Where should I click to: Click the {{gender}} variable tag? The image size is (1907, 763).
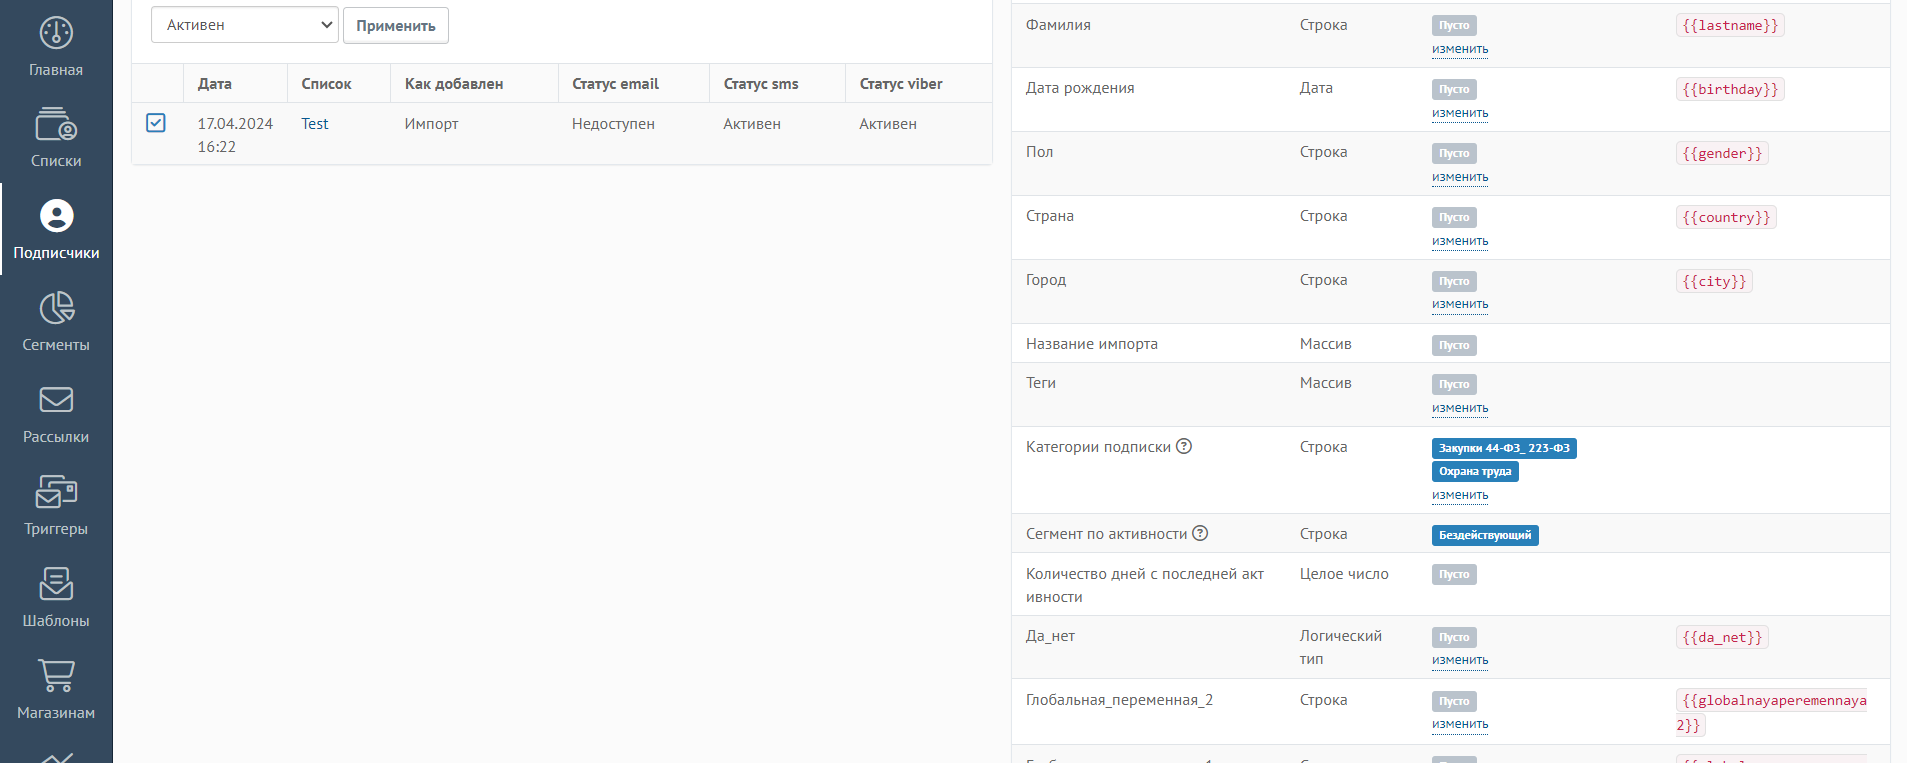click(x=1722, y=154)
